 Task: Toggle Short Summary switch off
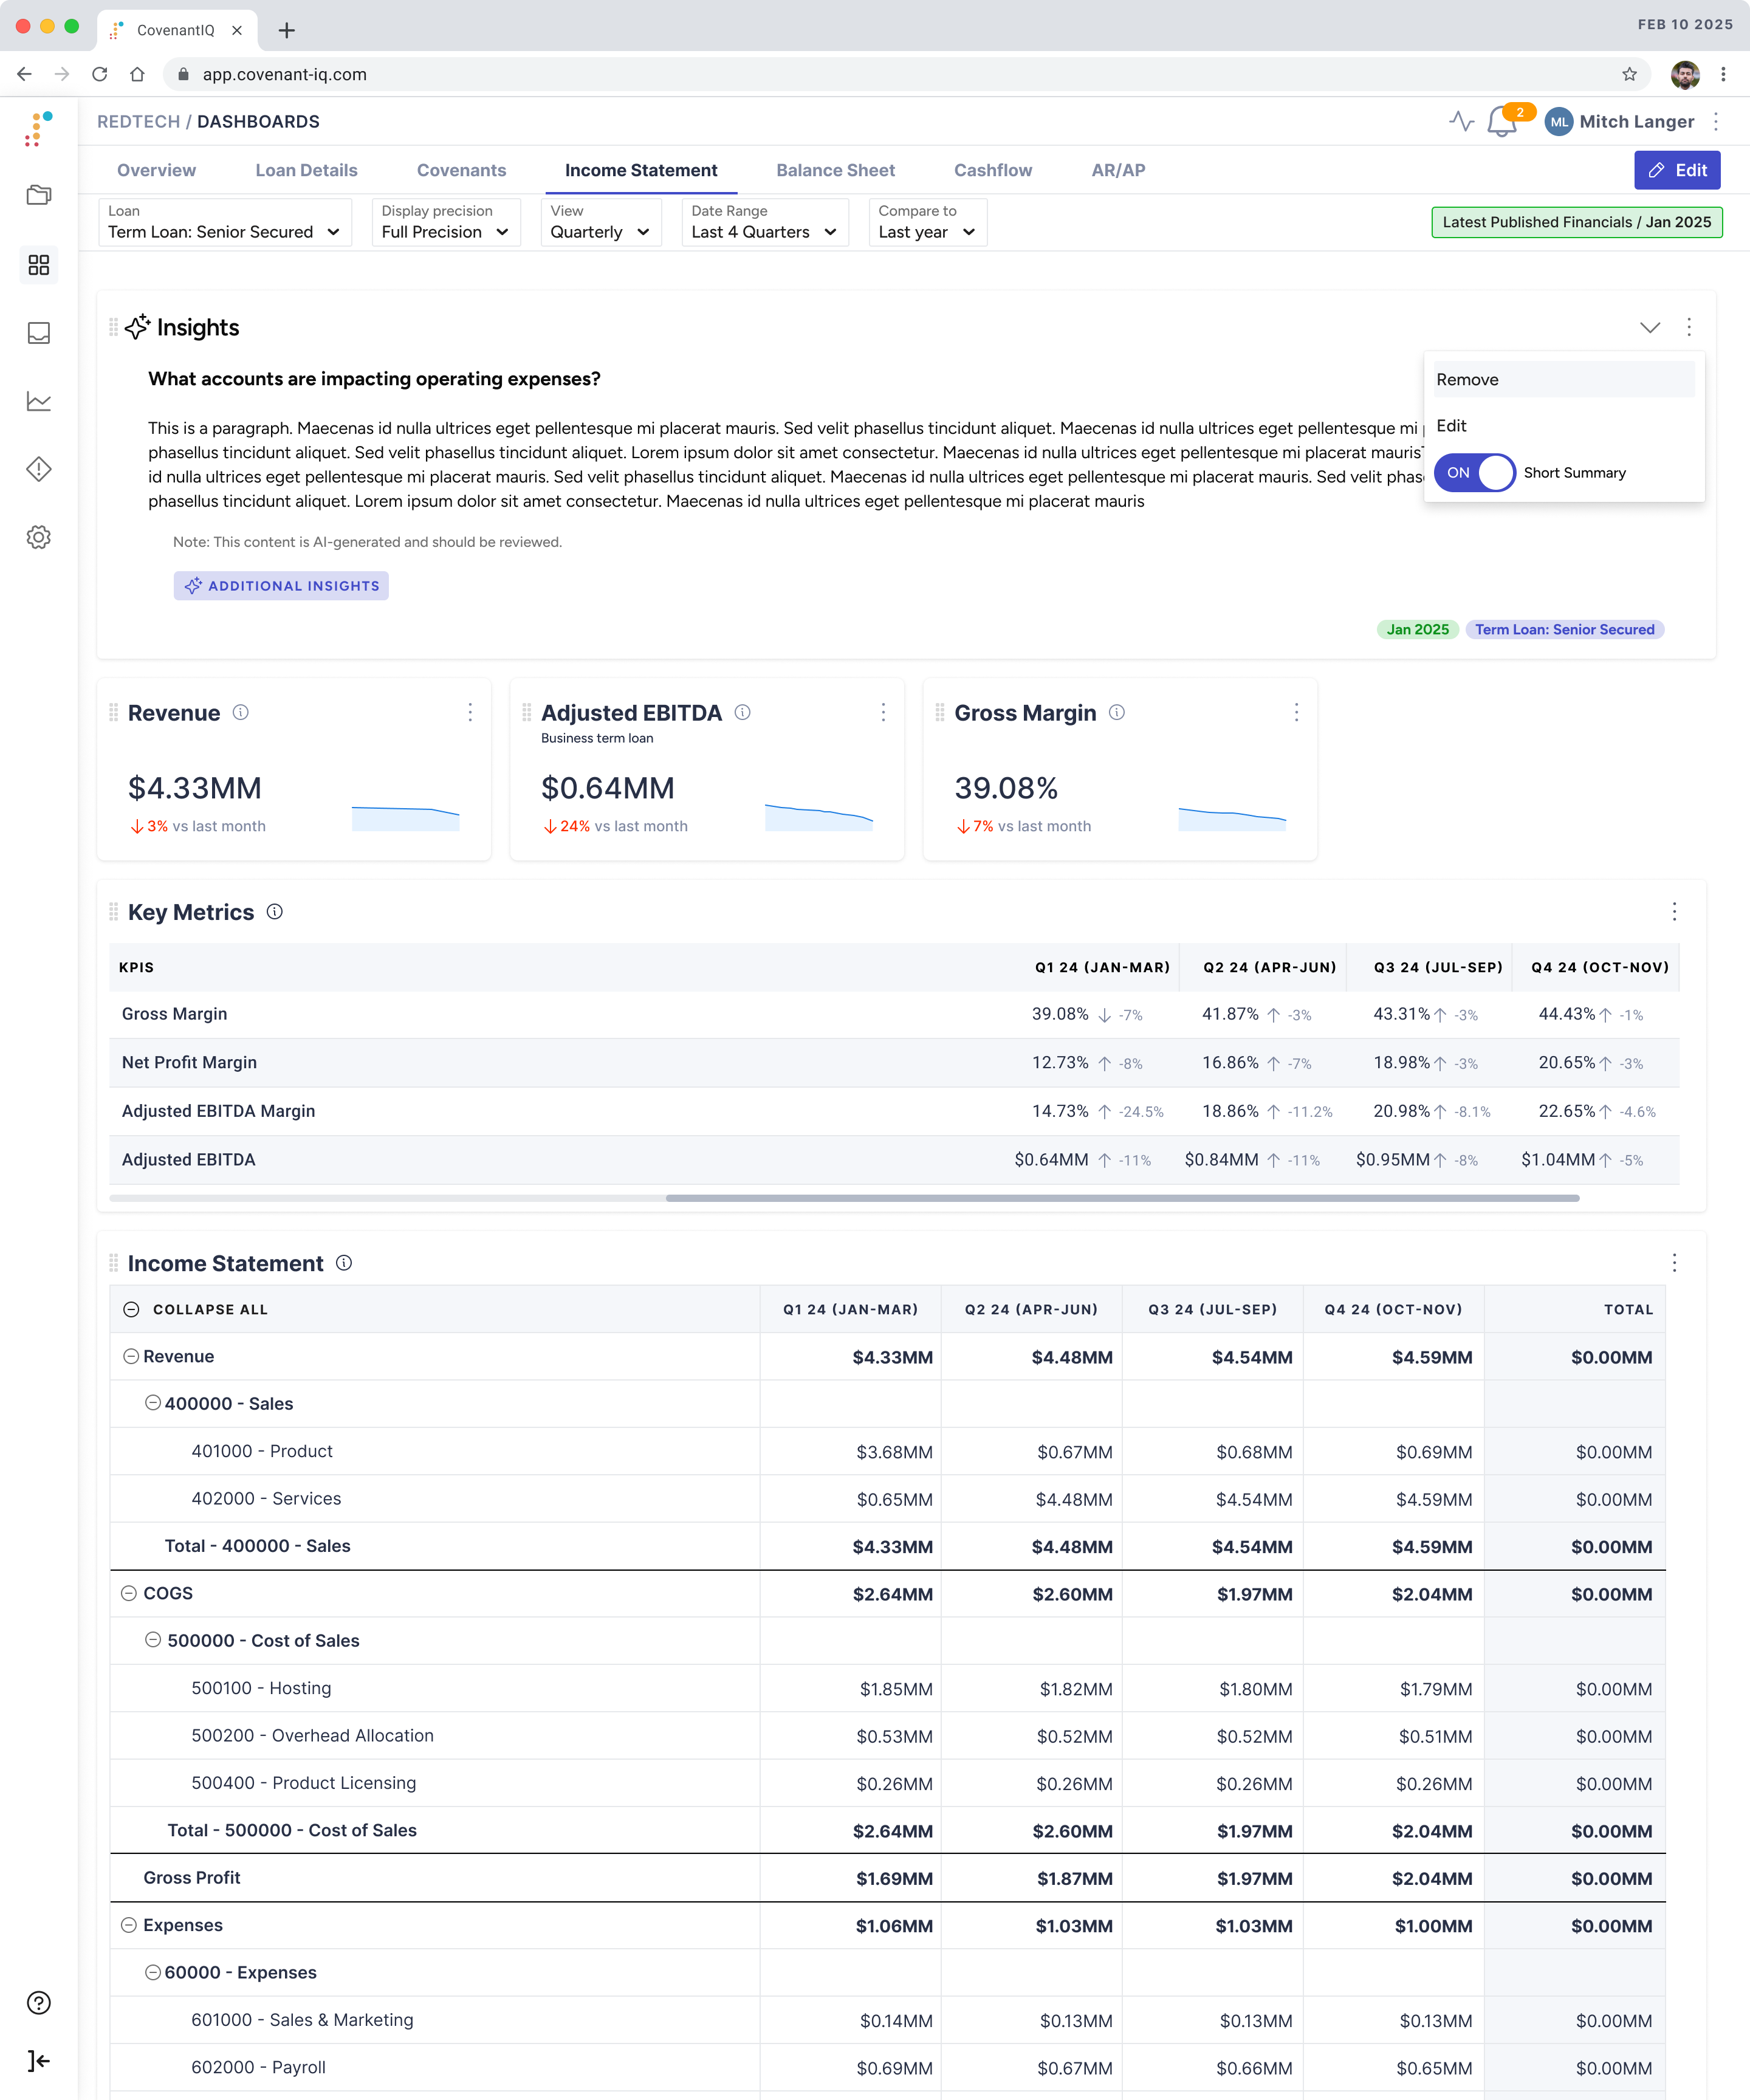tap(1475, 473)
